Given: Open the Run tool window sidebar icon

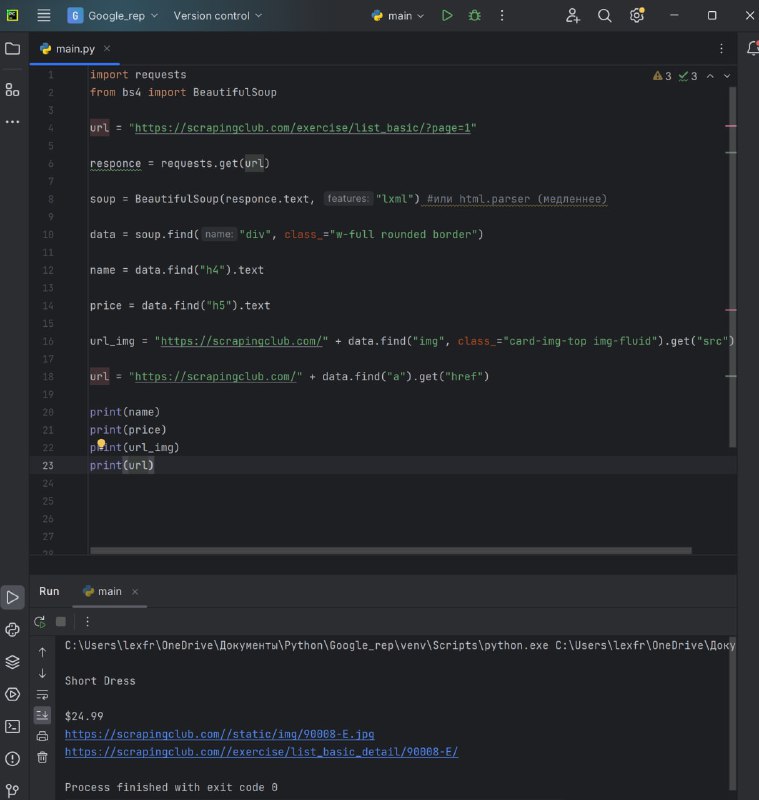Looking at the screenshot, I should point(13,597).
